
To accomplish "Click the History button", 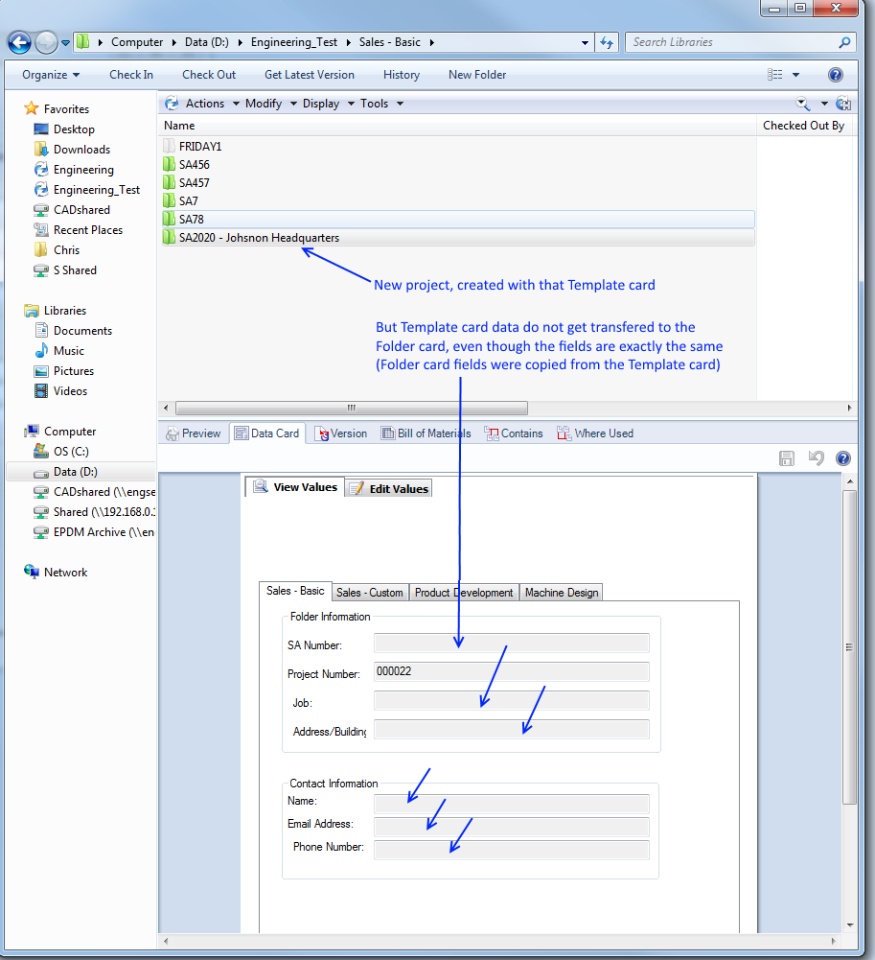I will click(x=401, y=75).
